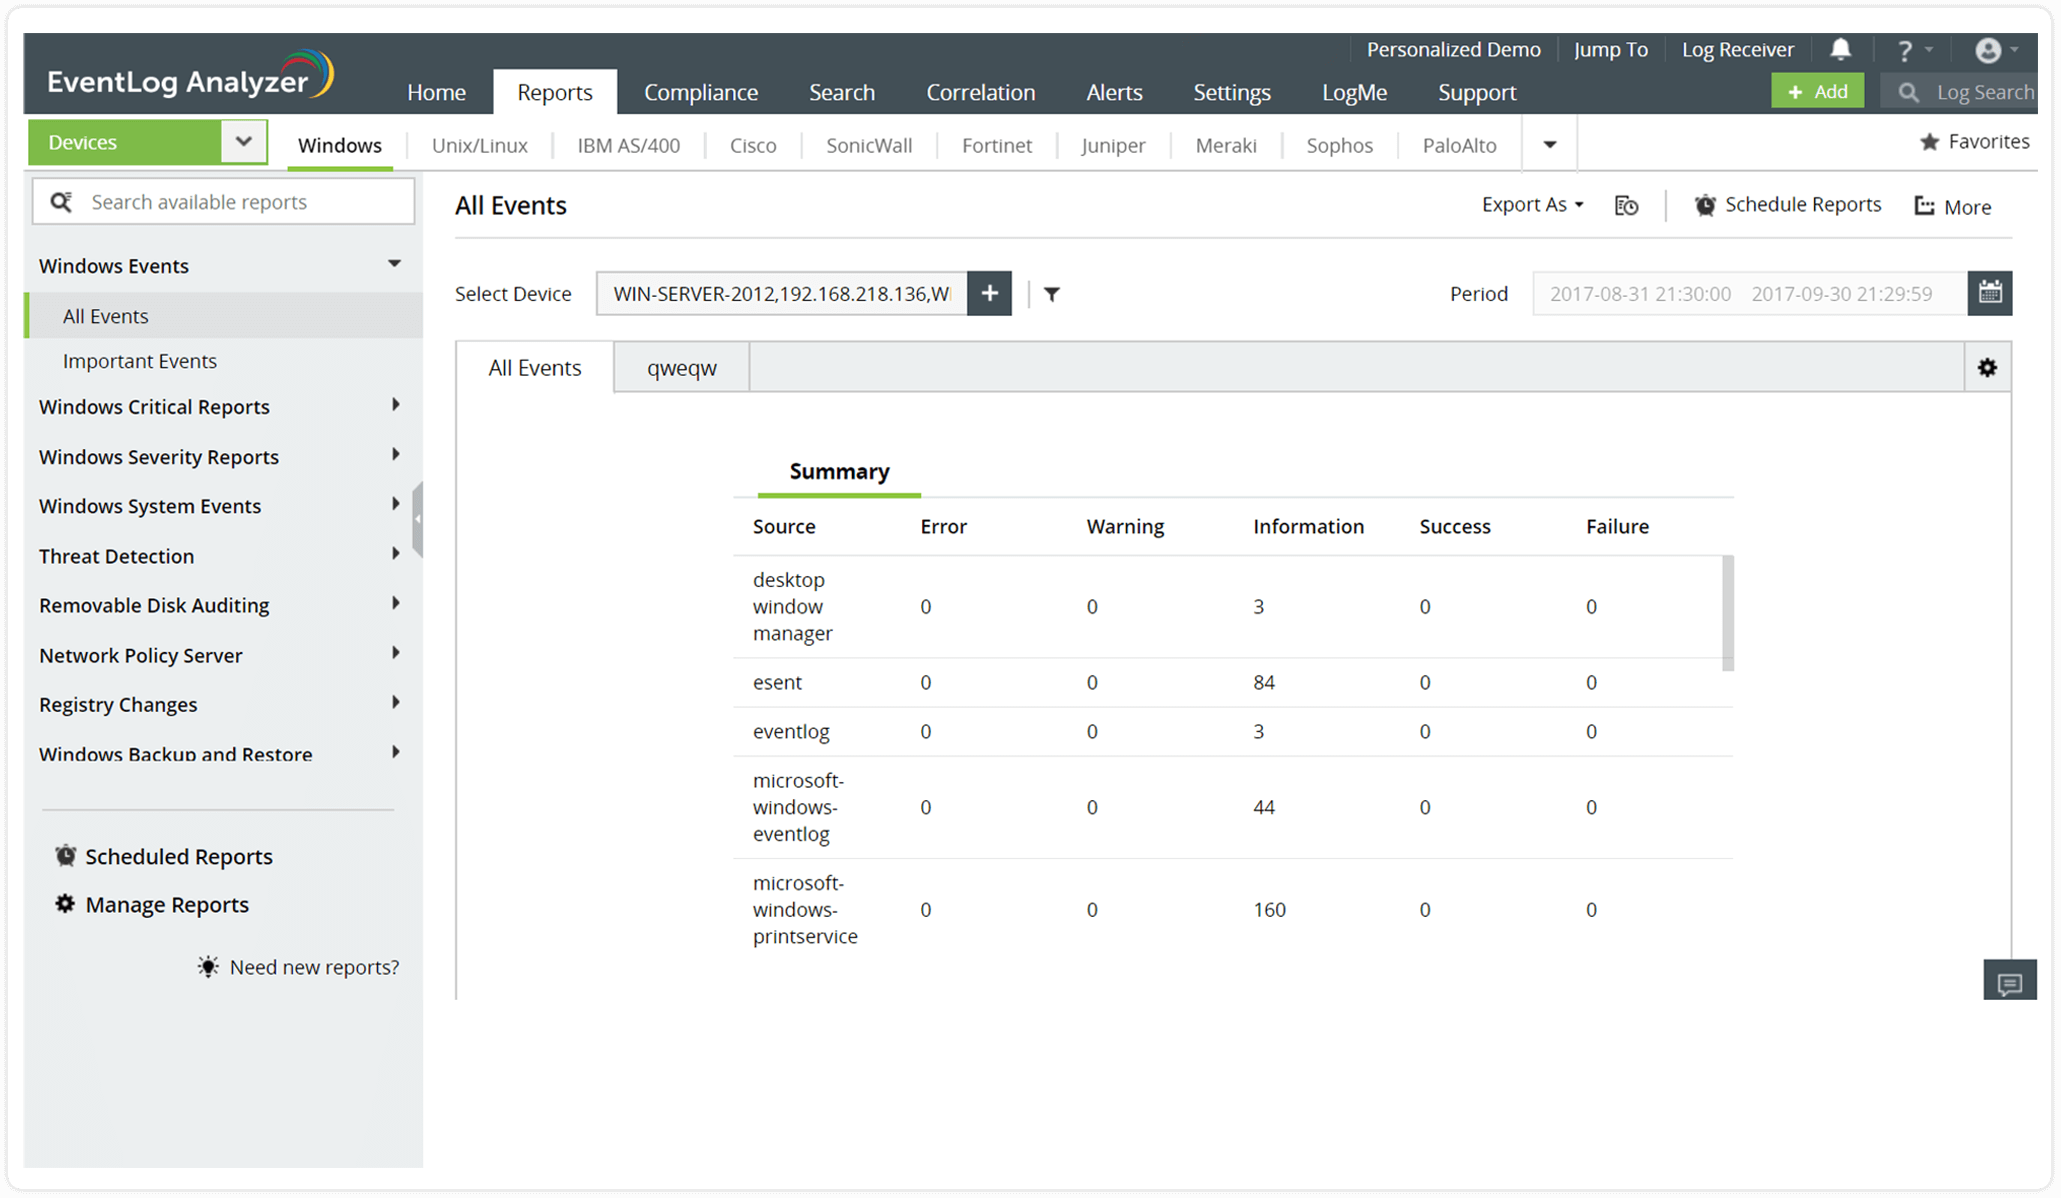Show more vendor tabs dropdown arrow
2061x1198 pixels.
click(1549, 145)
